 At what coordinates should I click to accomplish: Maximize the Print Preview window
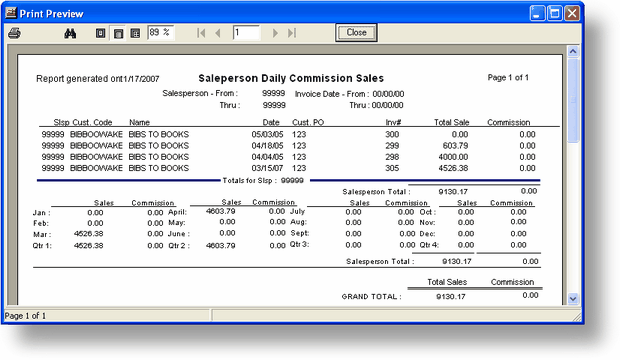pos(555,13)
